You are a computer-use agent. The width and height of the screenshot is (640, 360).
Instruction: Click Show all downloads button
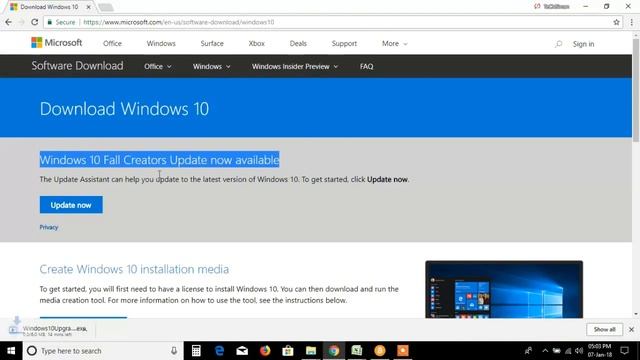[x=604, y=329]
